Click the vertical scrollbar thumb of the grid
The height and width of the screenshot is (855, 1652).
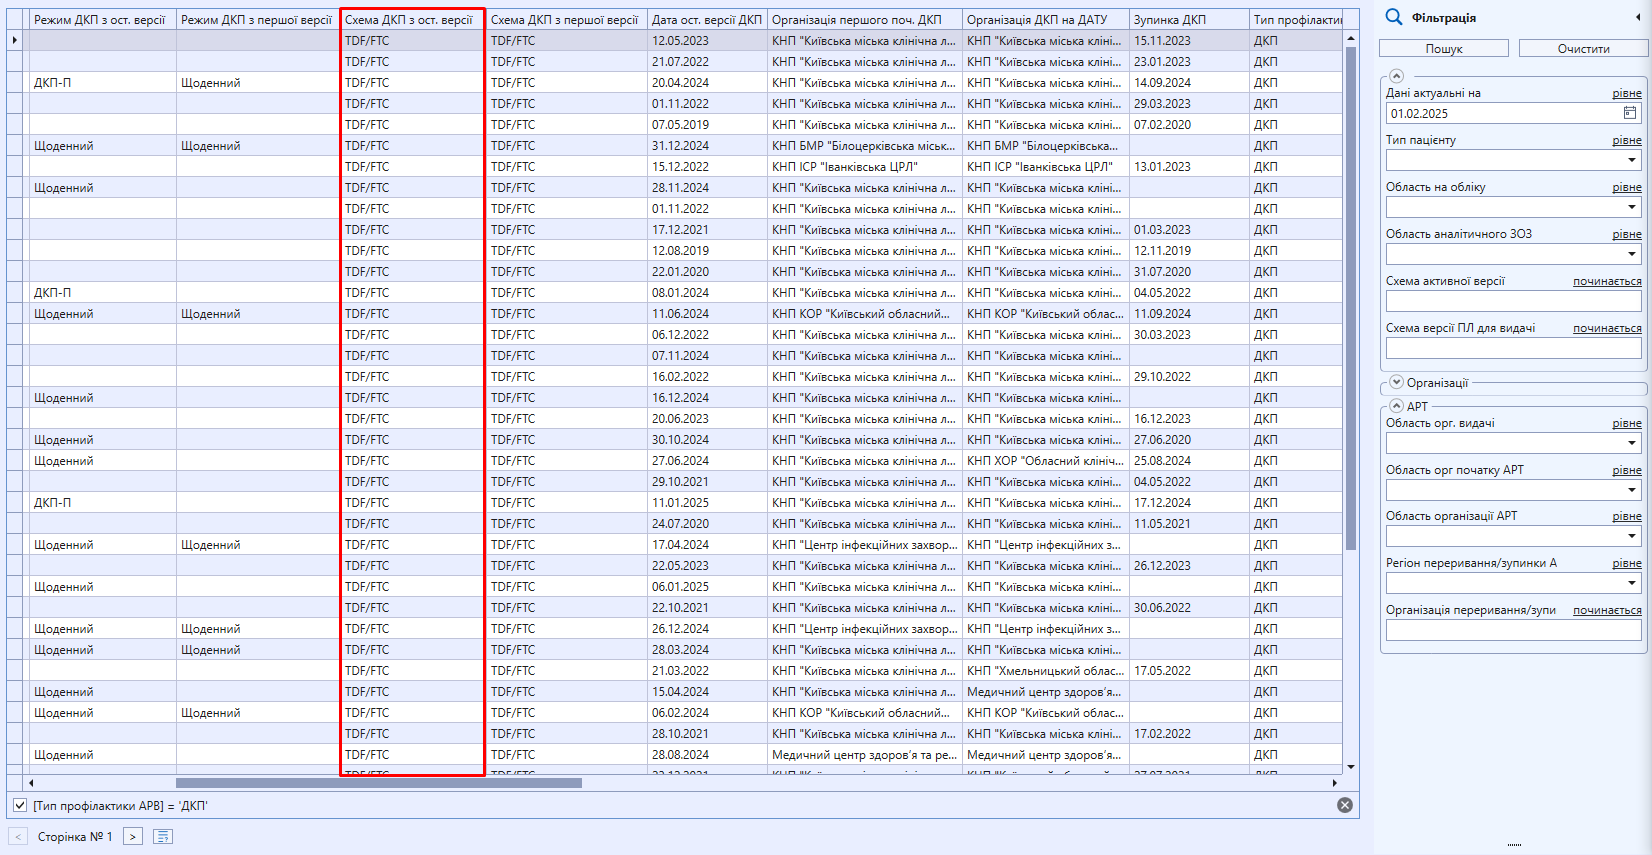(1351, 298)
